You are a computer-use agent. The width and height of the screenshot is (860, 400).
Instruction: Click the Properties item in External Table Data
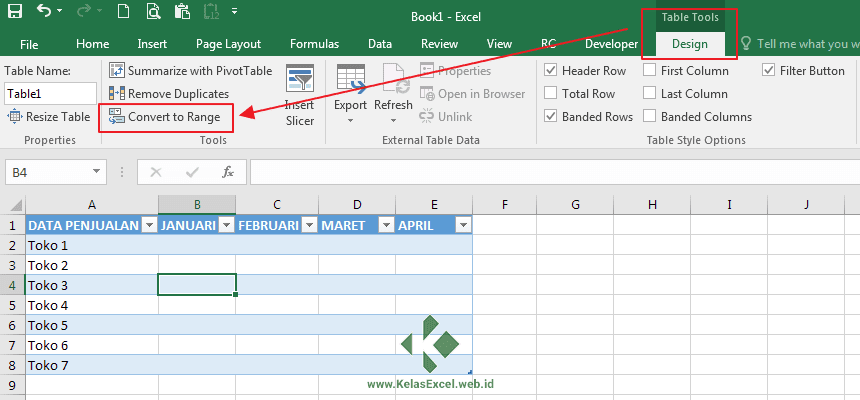455,71
